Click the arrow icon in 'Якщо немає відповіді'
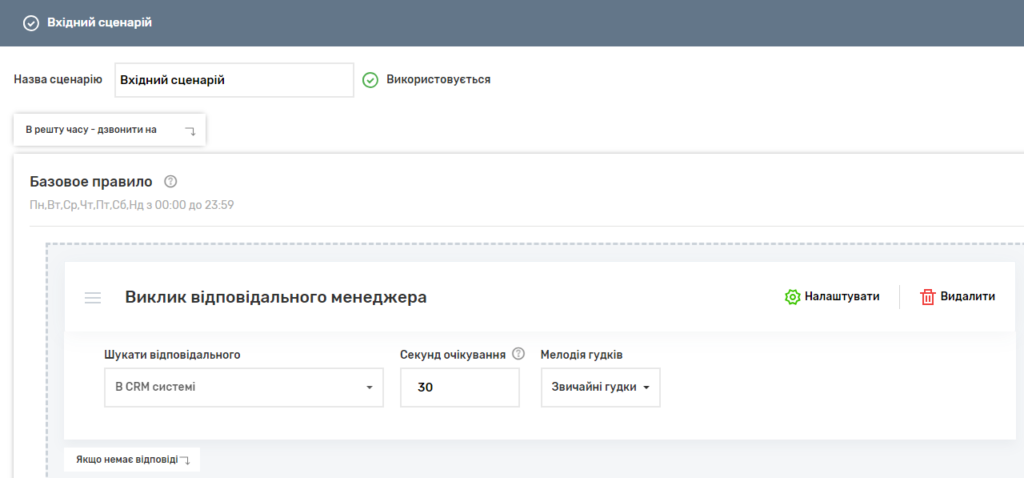Screen dimensions: 1024x478 click(184, 460)
